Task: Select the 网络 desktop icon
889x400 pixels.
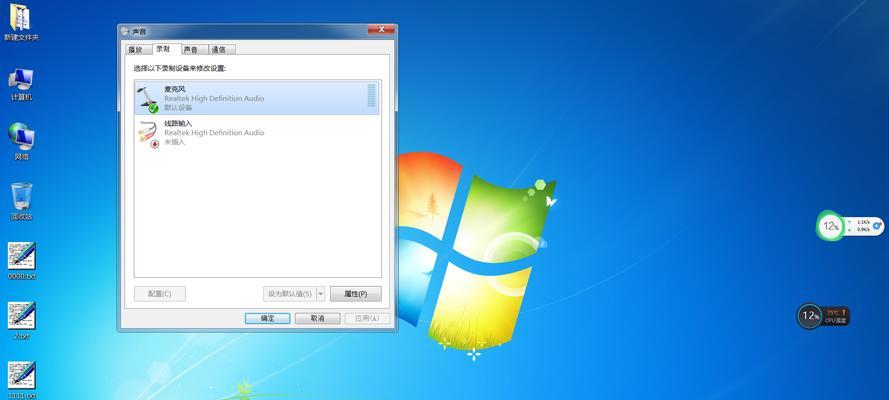Action: (21, 137)
